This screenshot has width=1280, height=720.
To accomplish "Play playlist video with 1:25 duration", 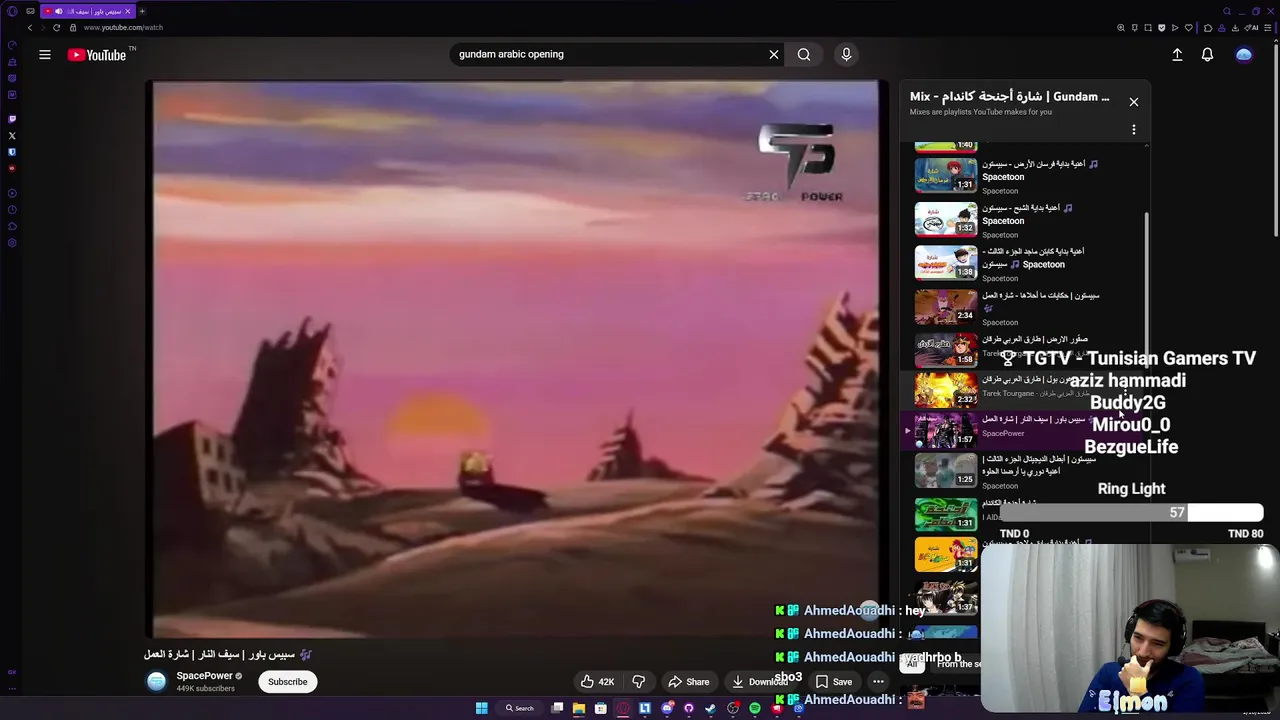I will pos(946,470).
